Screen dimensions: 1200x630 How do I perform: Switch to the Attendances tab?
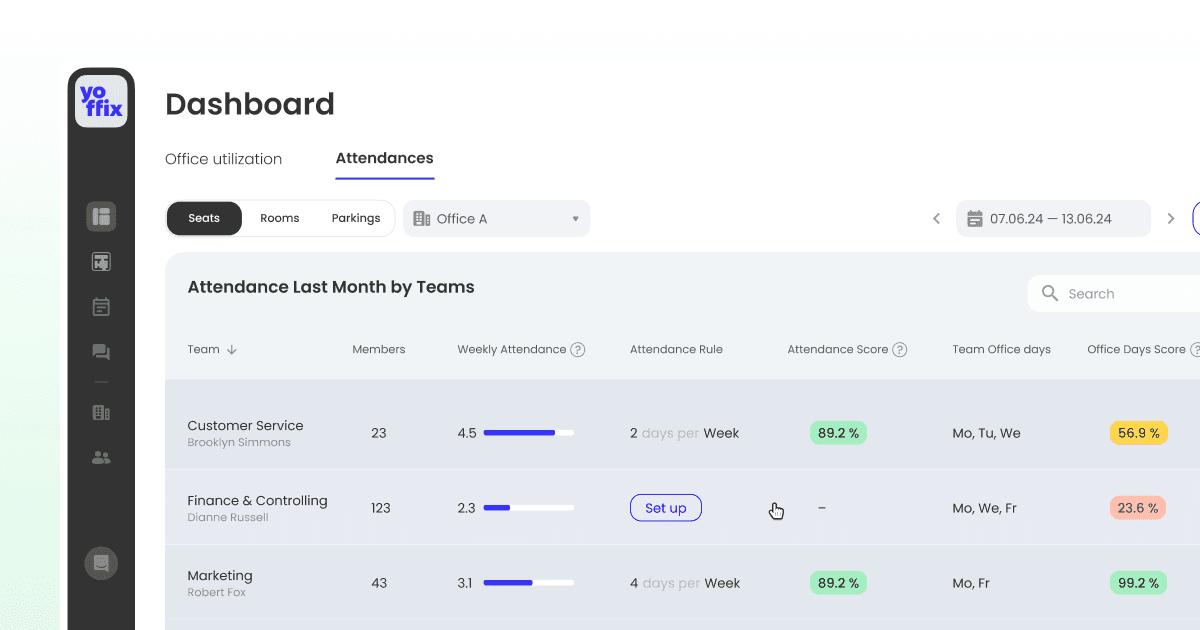(384, 158)
